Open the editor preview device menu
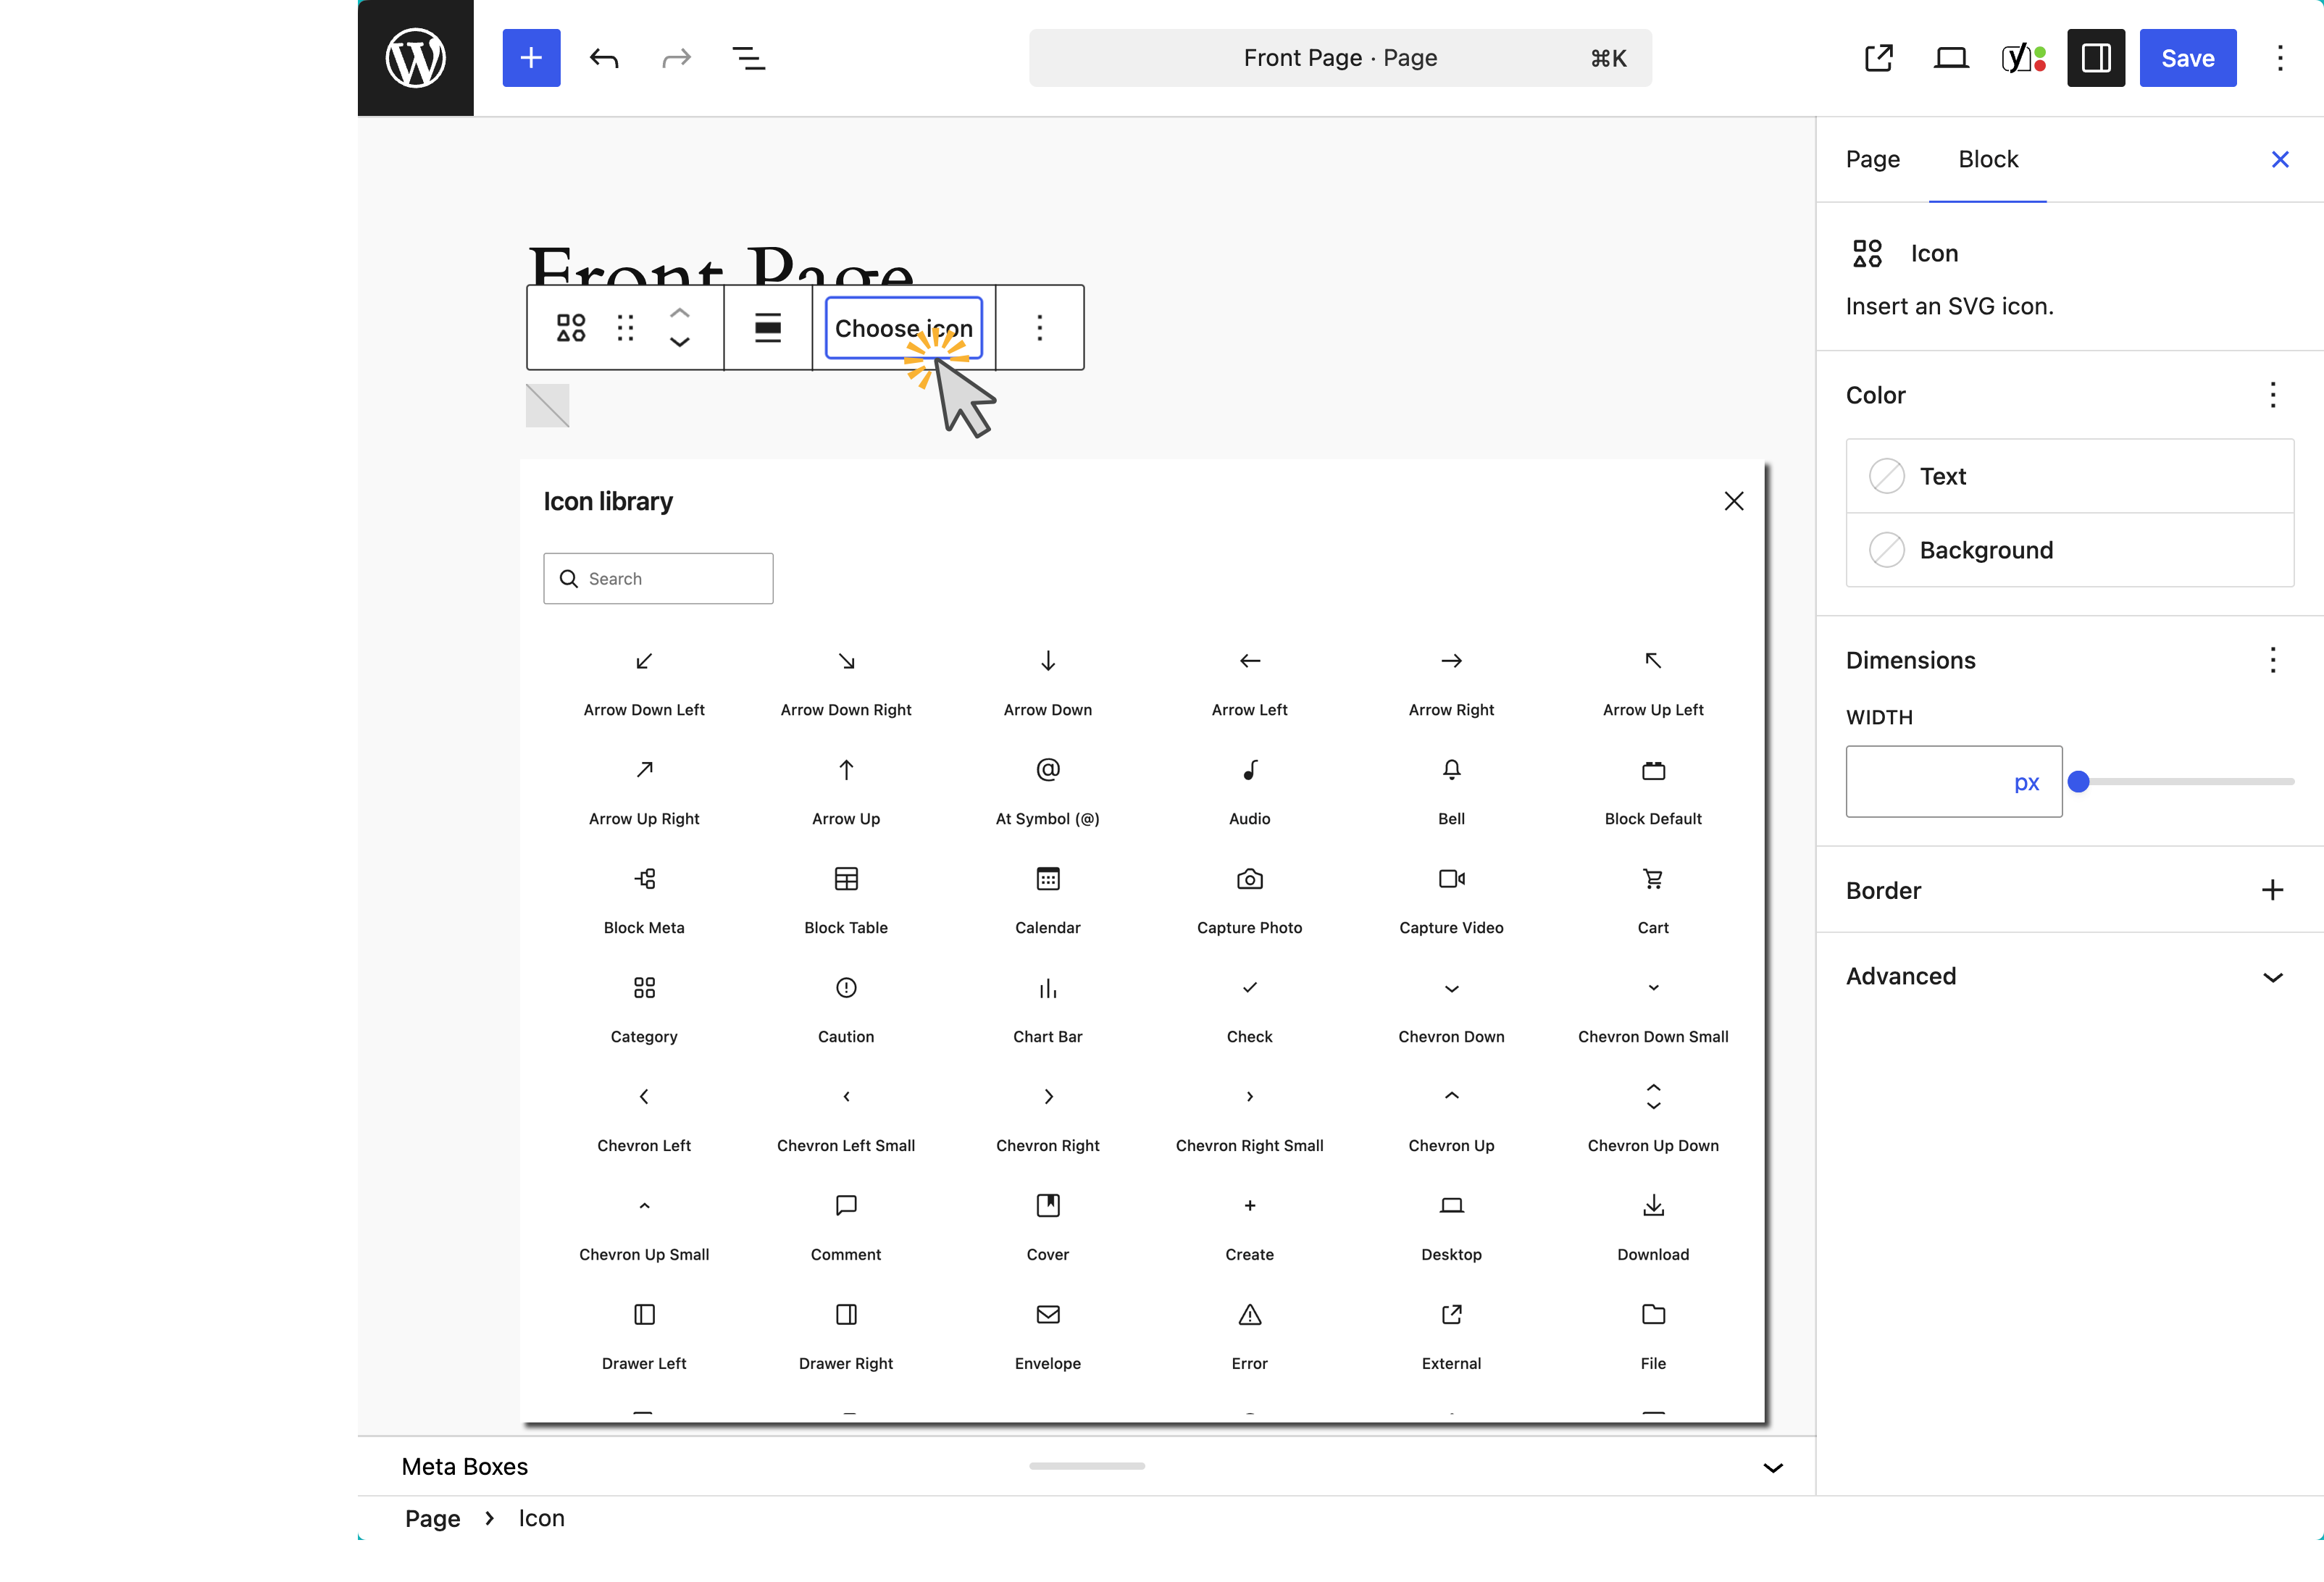 (1950, 57)
